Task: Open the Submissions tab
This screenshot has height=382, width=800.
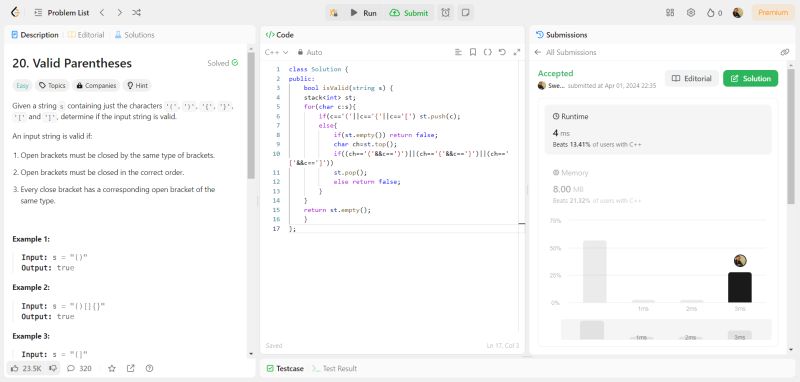Action: (561, 35)
